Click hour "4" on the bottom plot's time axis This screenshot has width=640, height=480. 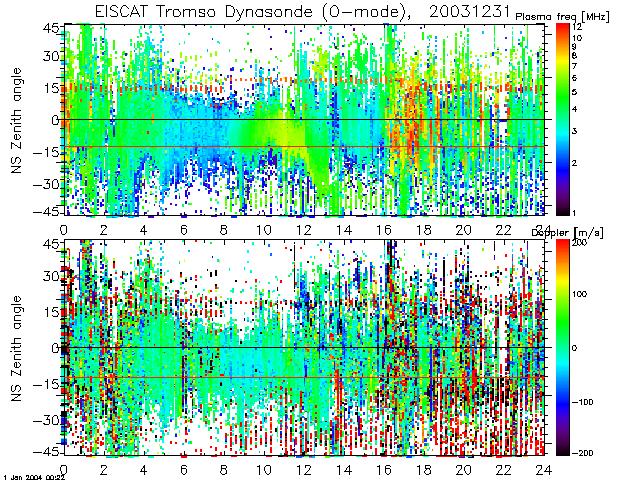(143, 470)
